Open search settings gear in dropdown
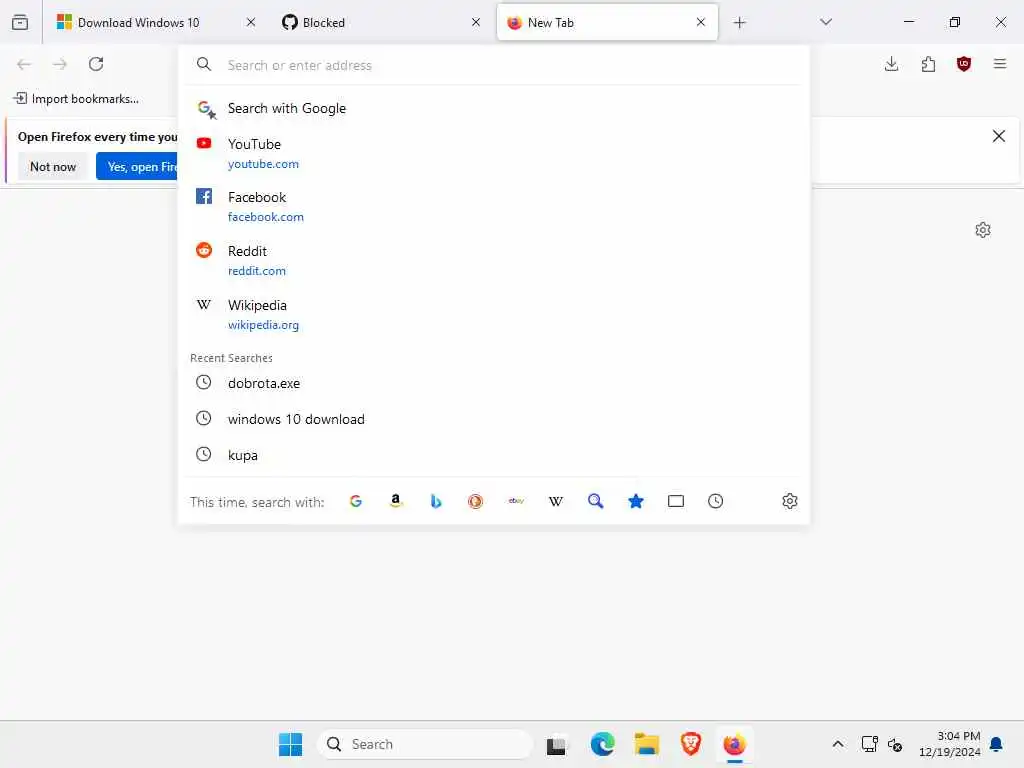This screenshot has height=768, width=1024. (x=790, y=501)
